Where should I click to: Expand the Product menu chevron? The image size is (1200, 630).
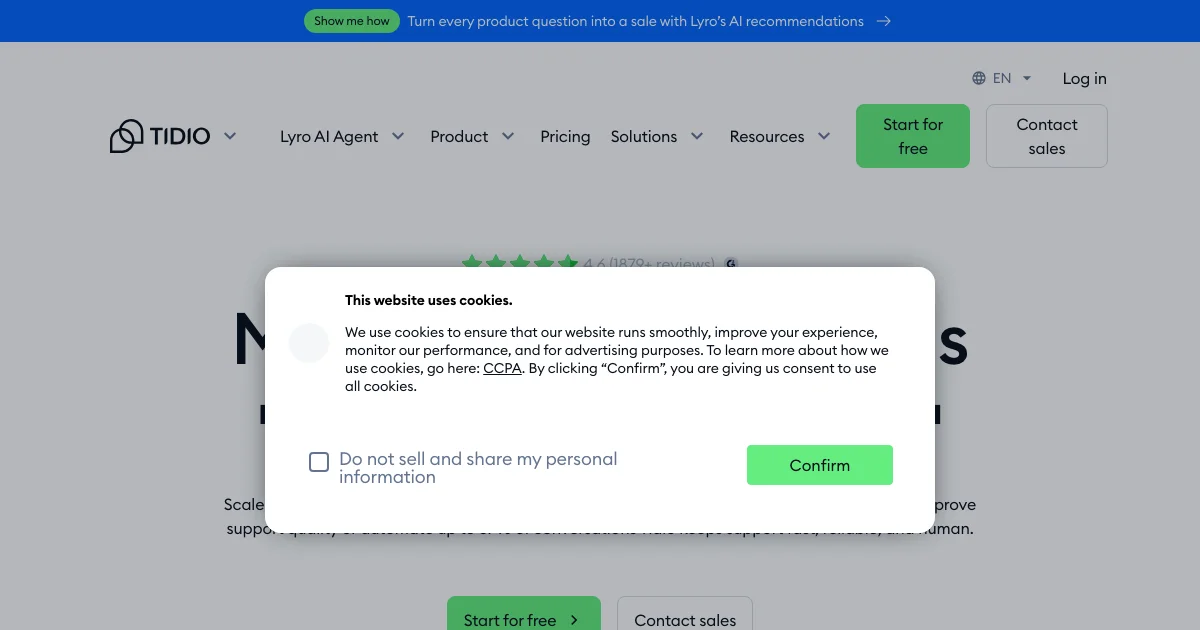[x=508, y=136]
